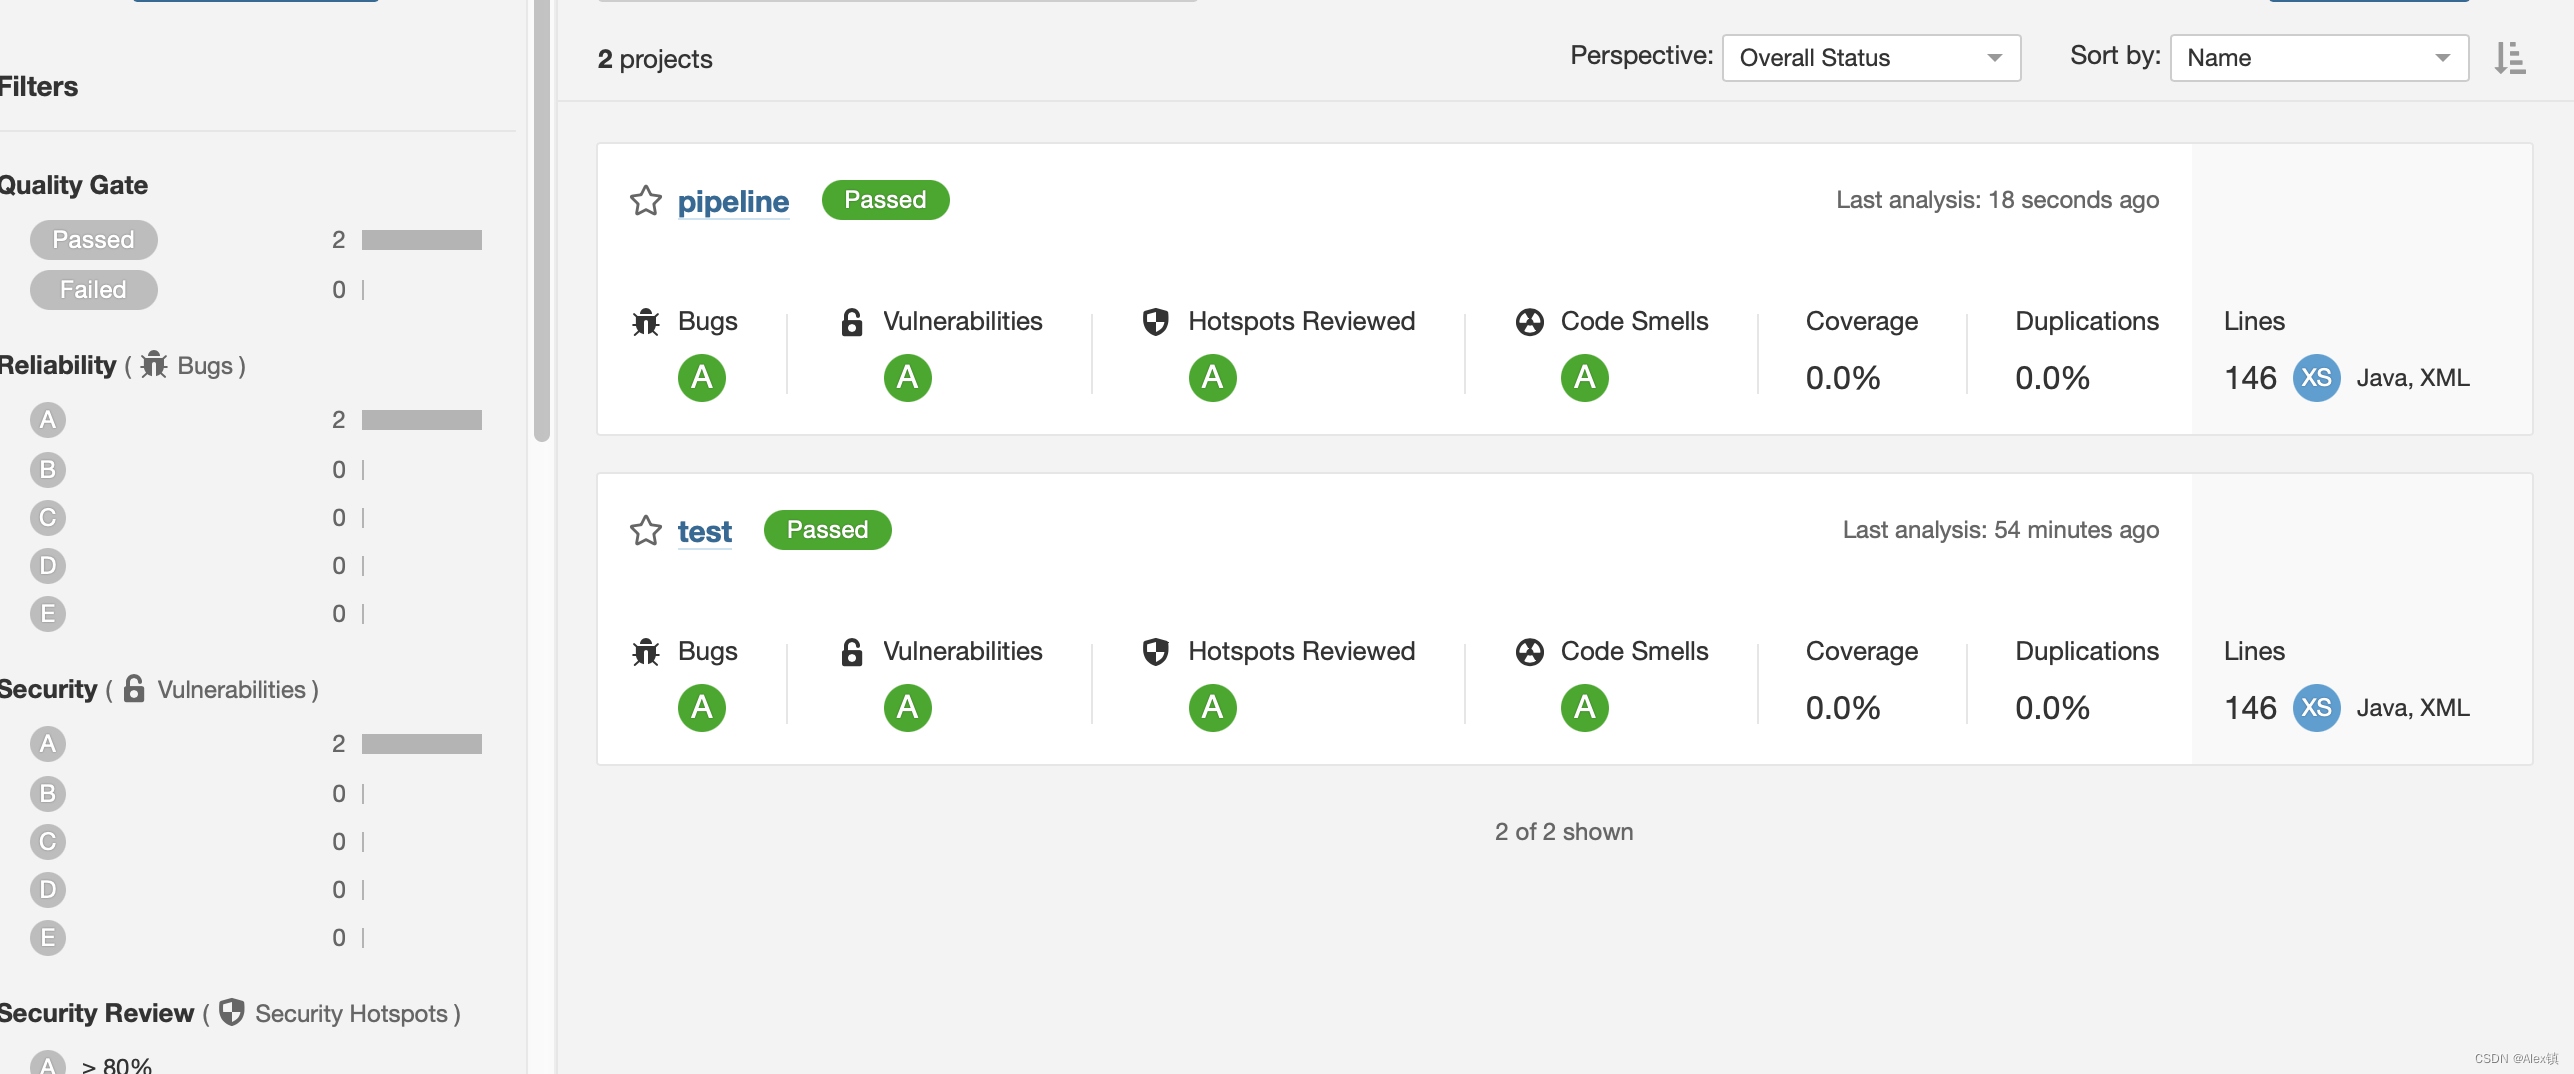
Task: Click the 146 lines value of pipeline
Action: (x=2250, y=378)
